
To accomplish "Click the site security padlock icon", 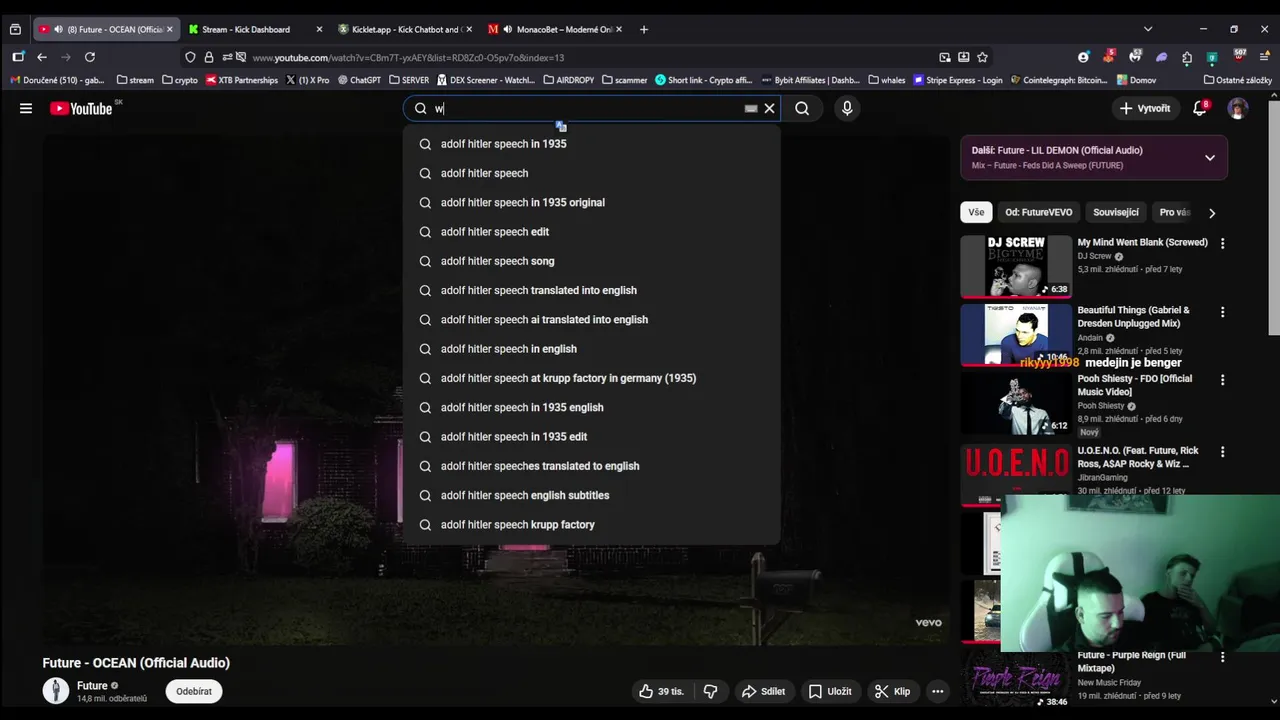I will tap(208, 57).
